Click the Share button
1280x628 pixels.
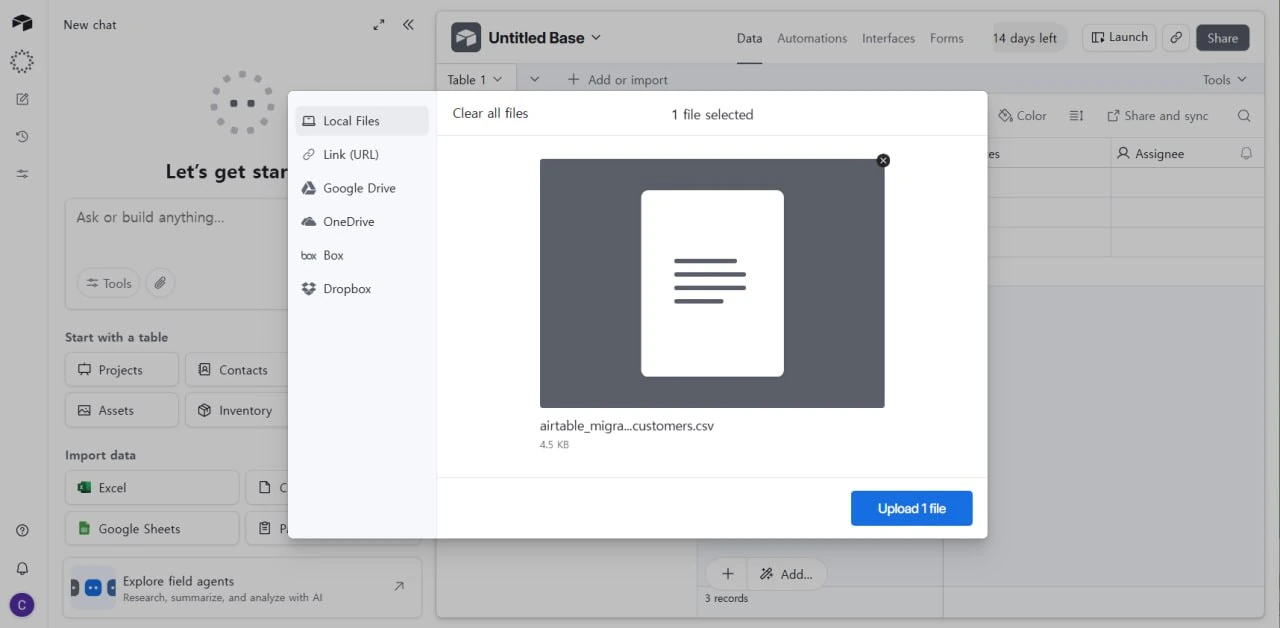pos(1222,38)
